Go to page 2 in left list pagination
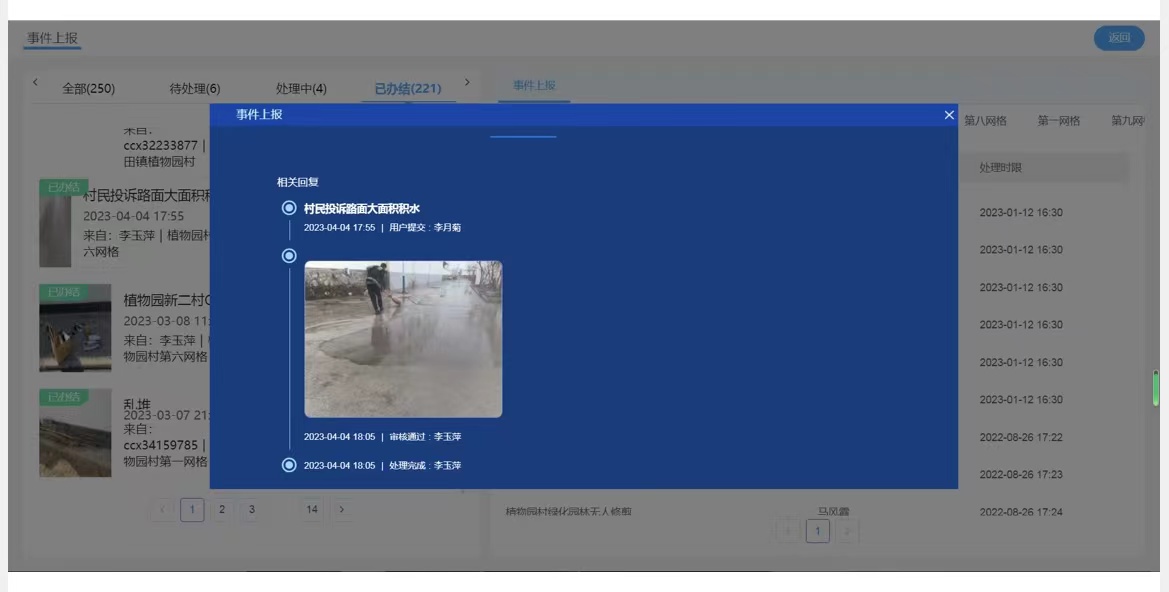 (222, 510)
